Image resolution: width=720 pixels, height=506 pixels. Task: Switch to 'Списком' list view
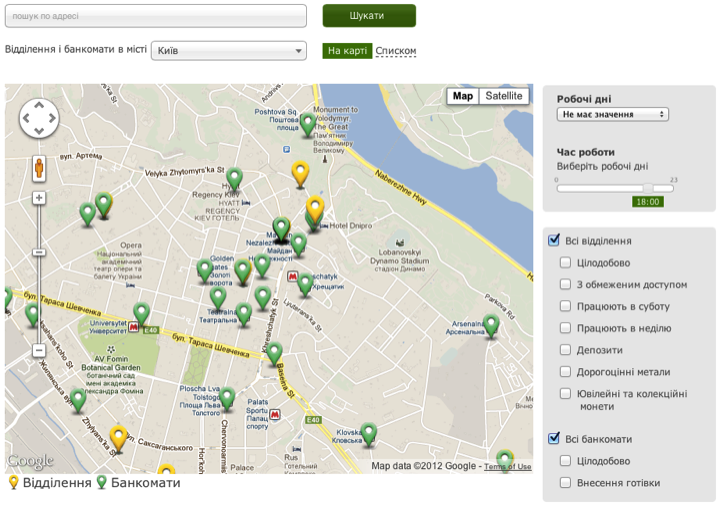395,51
